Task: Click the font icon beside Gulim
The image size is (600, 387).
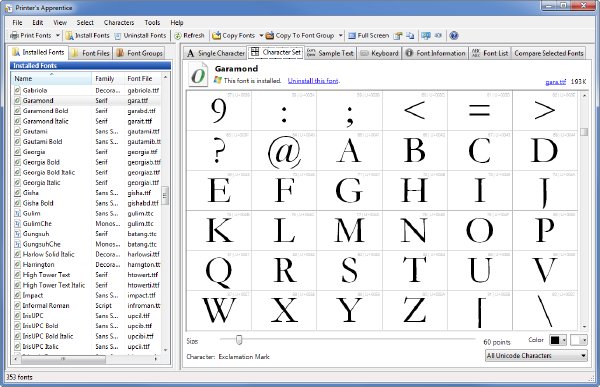Action: [17, 213]
